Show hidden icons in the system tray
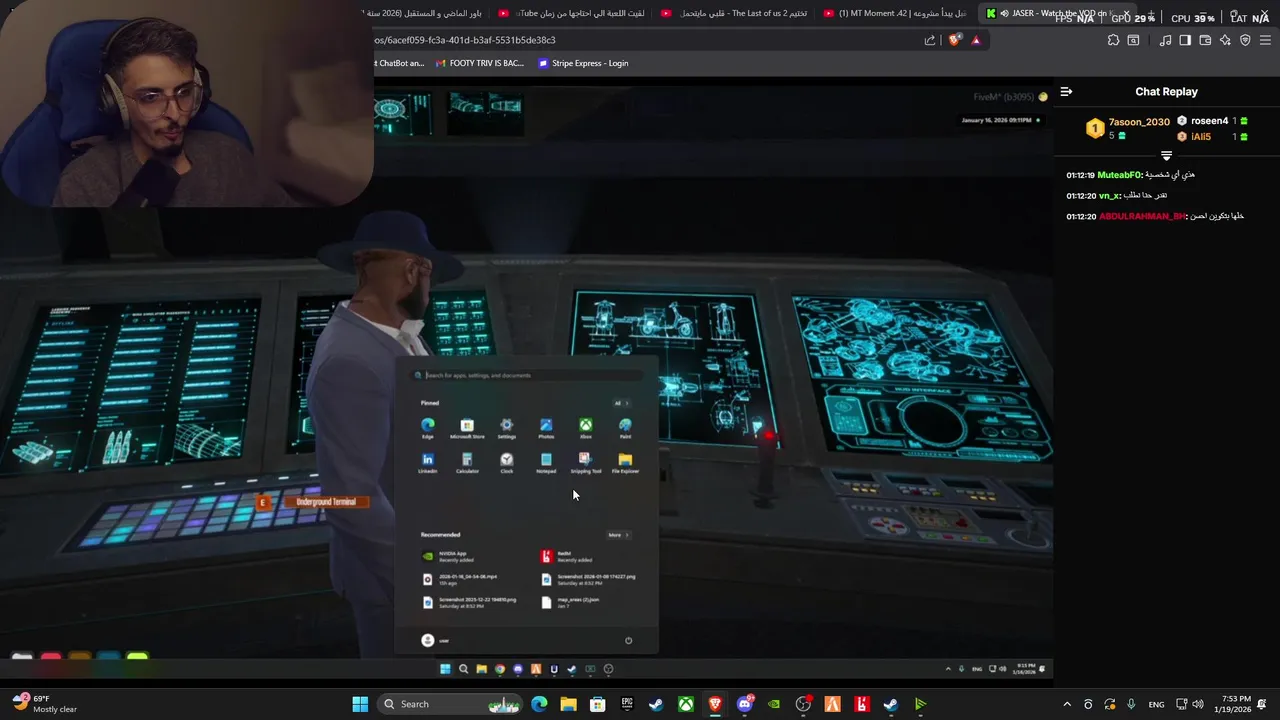 point(1067,704)
